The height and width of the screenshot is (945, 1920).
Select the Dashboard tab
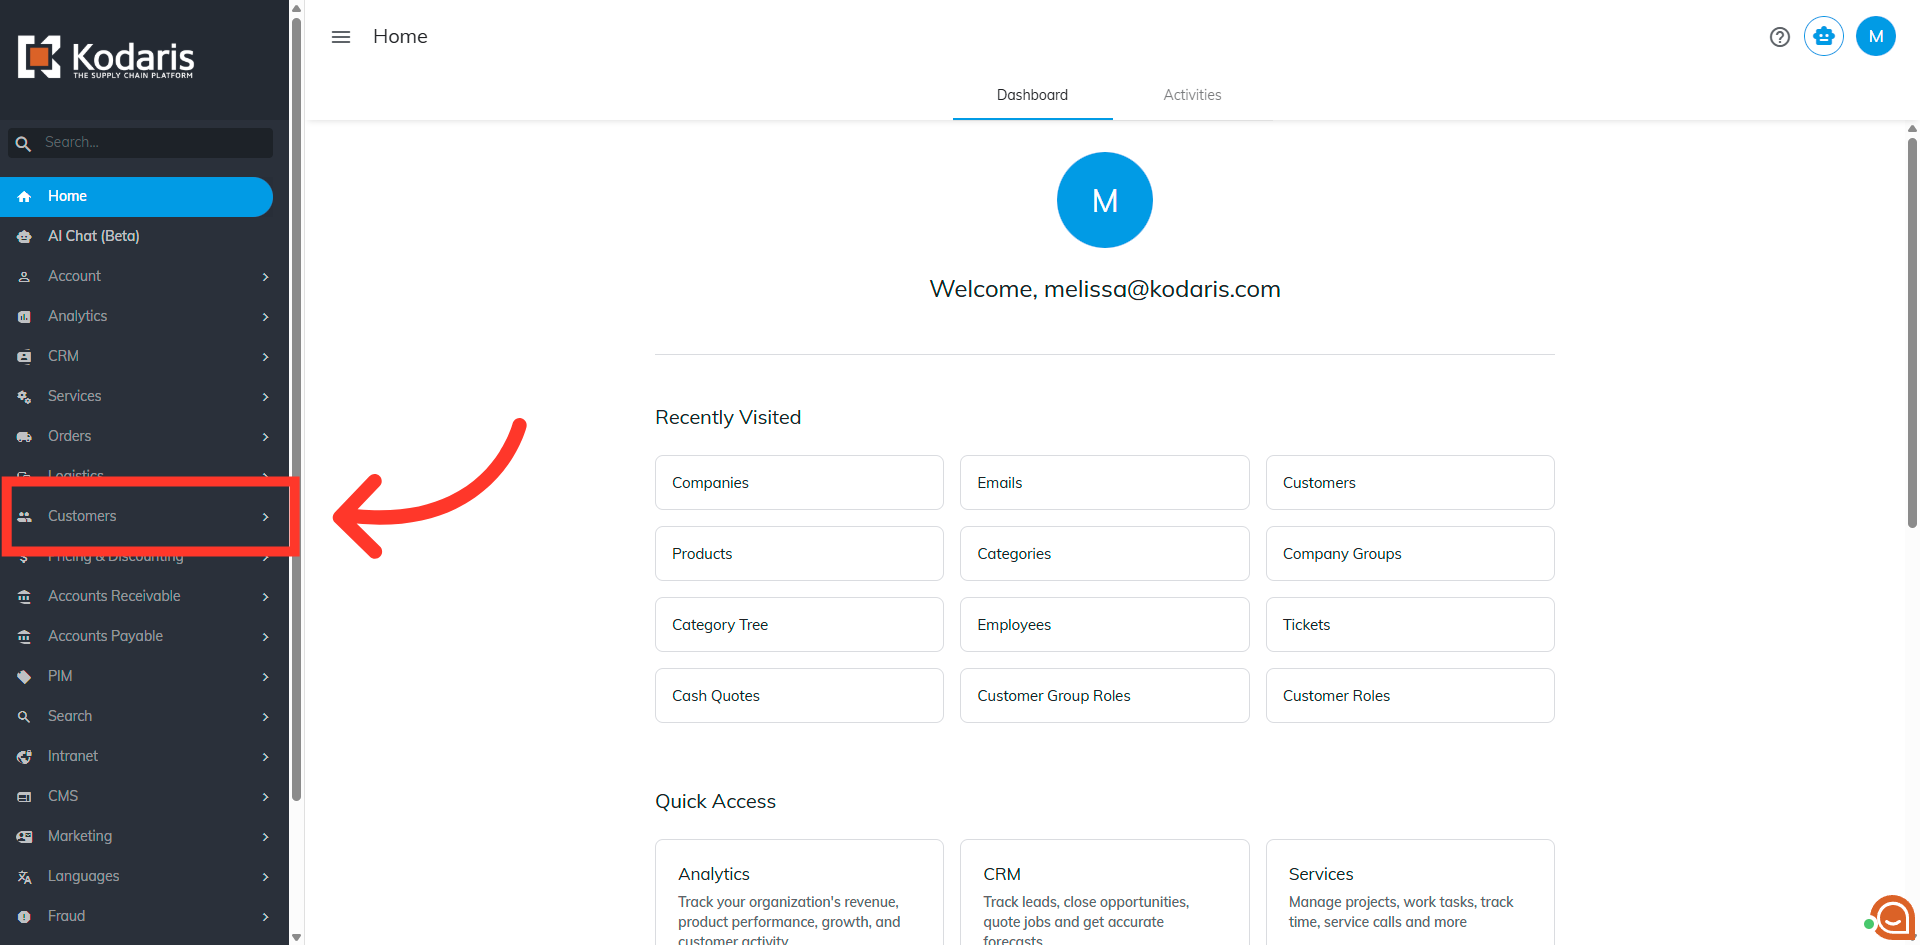coord(1032,95)
